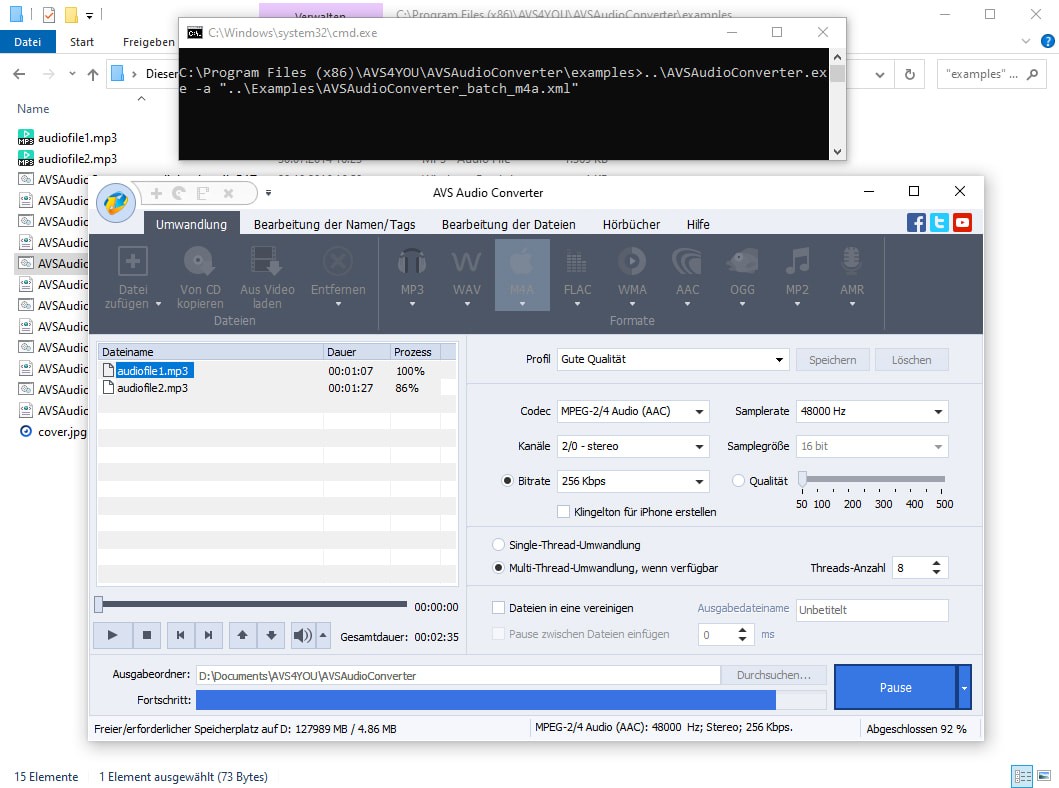Screen dimensions: 1059x788
Task: Select Single-Thread-Umwandlung radio button
Action: pos(499,545)
